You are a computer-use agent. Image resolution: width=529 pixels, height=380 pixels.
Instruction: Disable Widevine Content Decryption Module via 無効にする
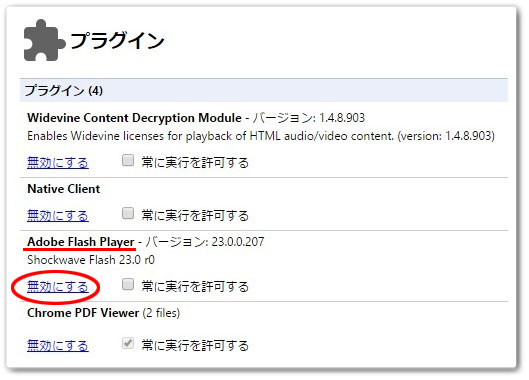click(x=58, y=163)
